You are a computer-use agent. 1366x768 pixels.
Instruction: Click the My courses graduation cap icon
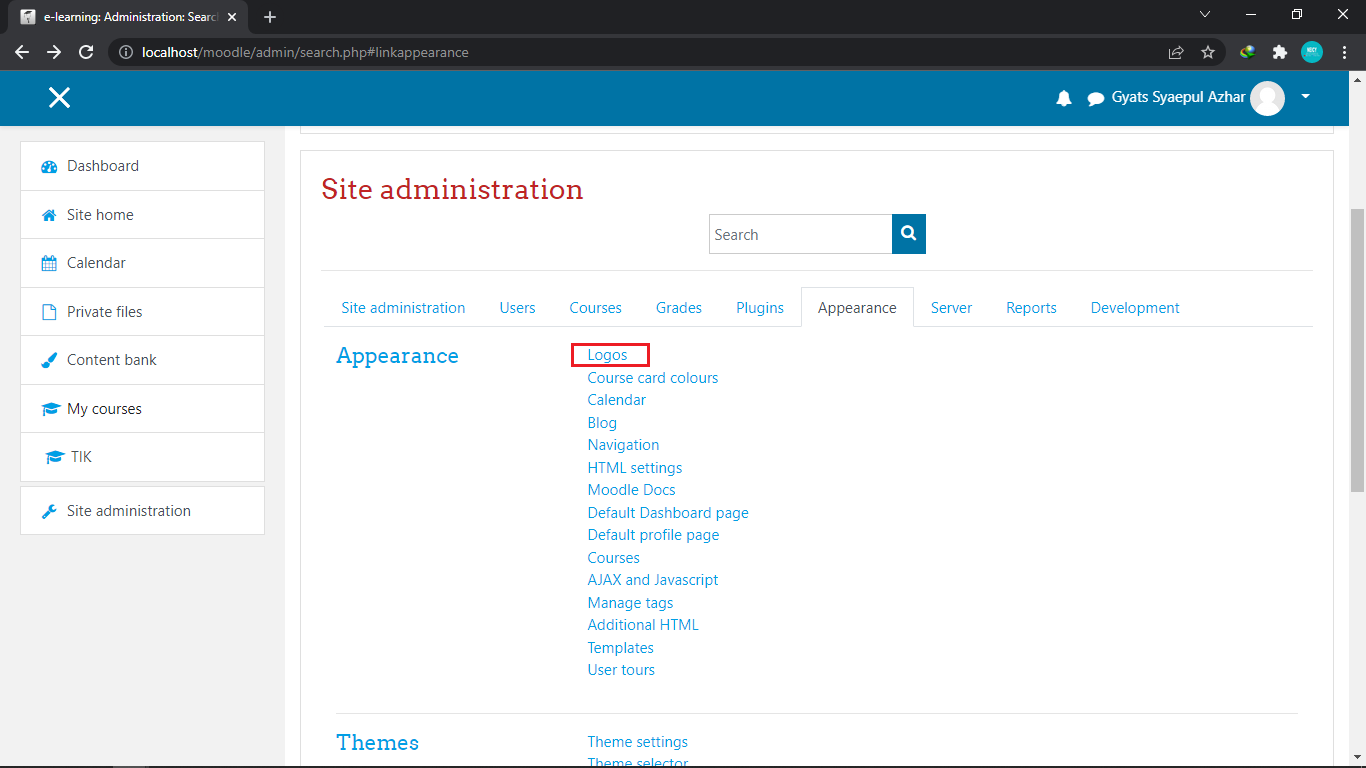coord(50,409)
